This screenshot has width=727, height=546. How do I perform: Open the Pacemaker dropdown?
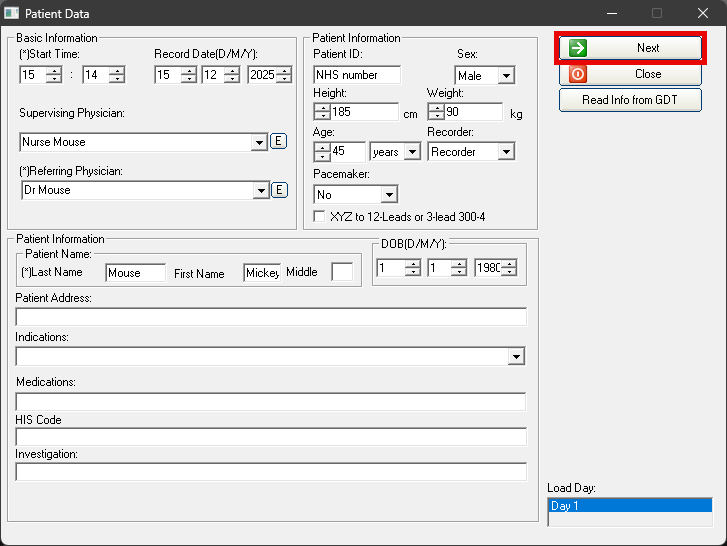[x=389, y=195]
